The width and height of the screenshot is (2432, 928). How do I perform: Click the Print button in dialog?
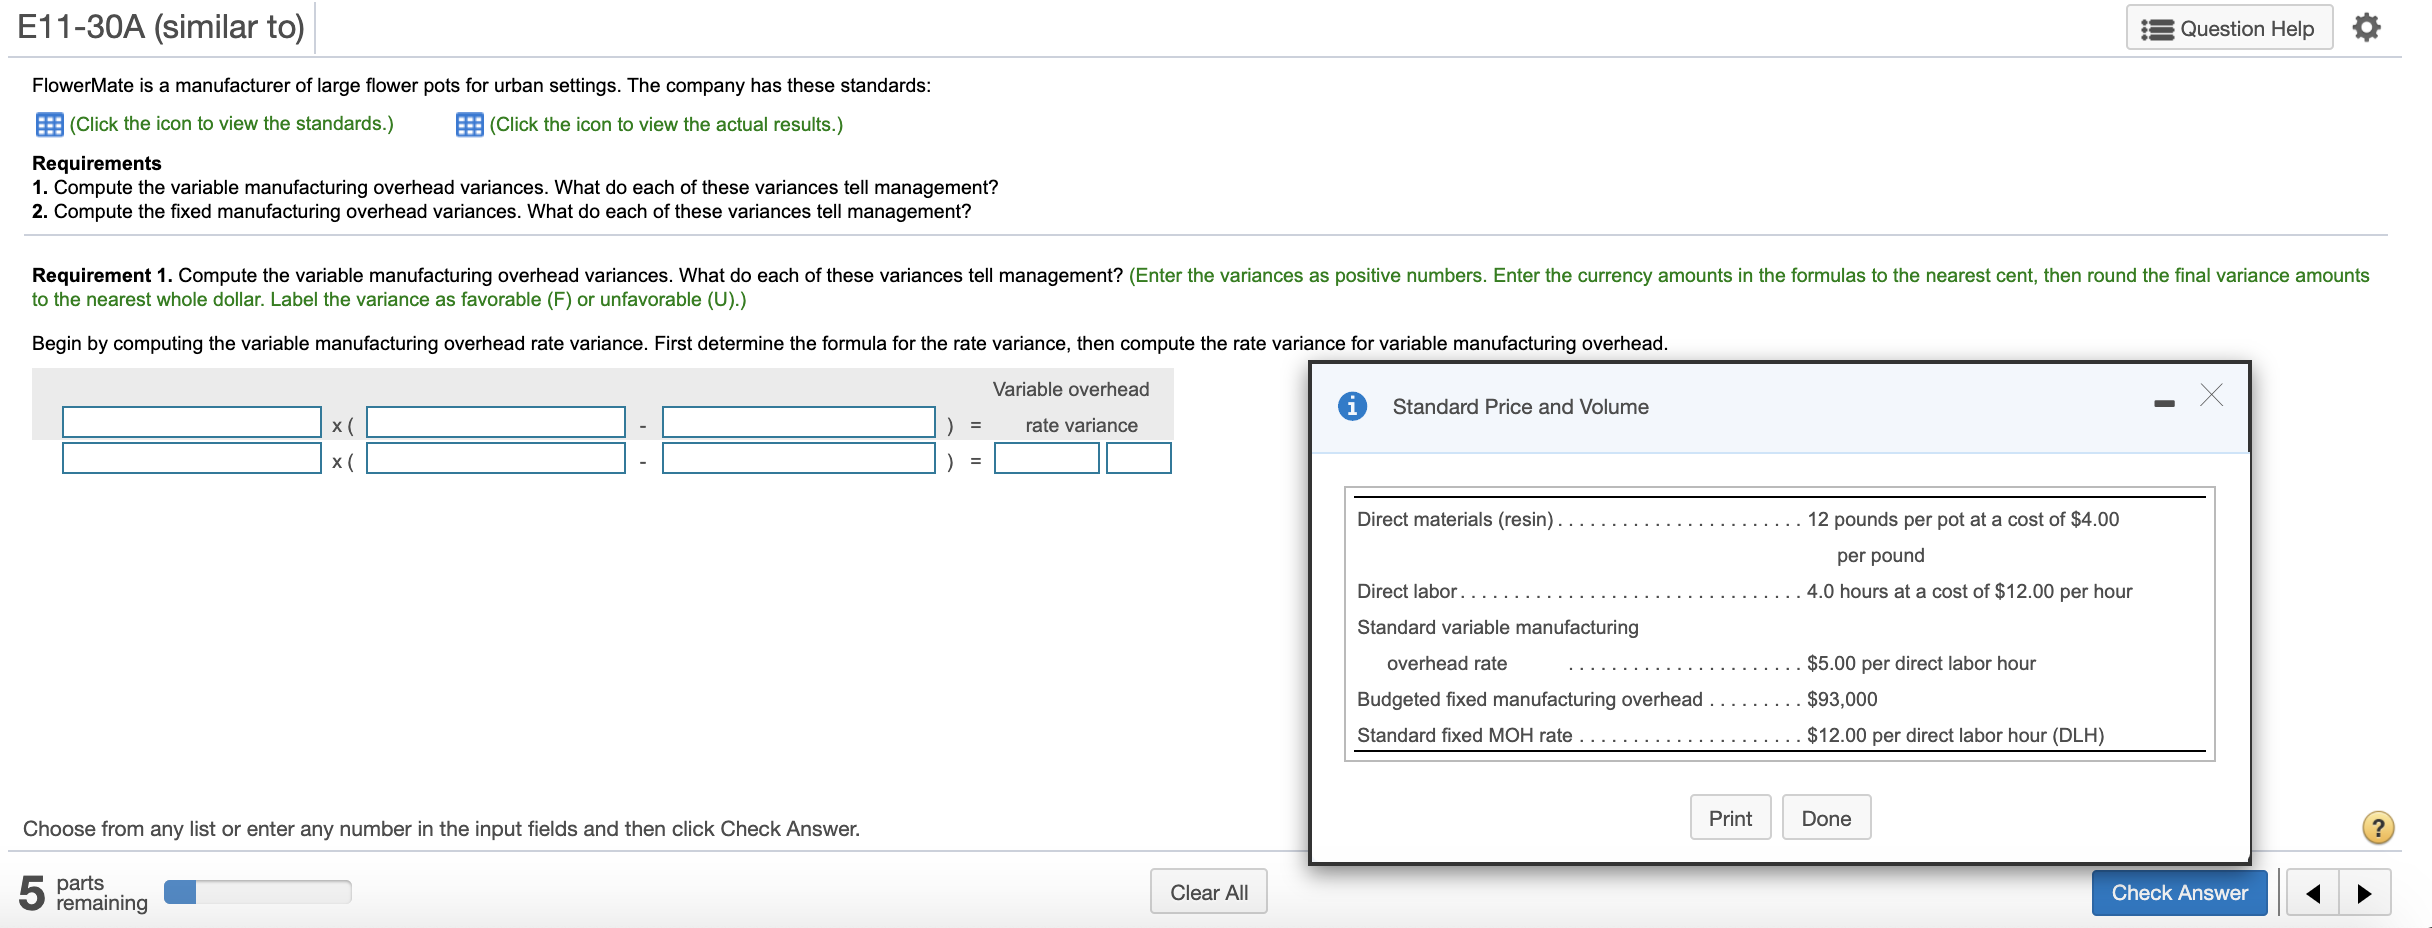tap(1730, 818)
